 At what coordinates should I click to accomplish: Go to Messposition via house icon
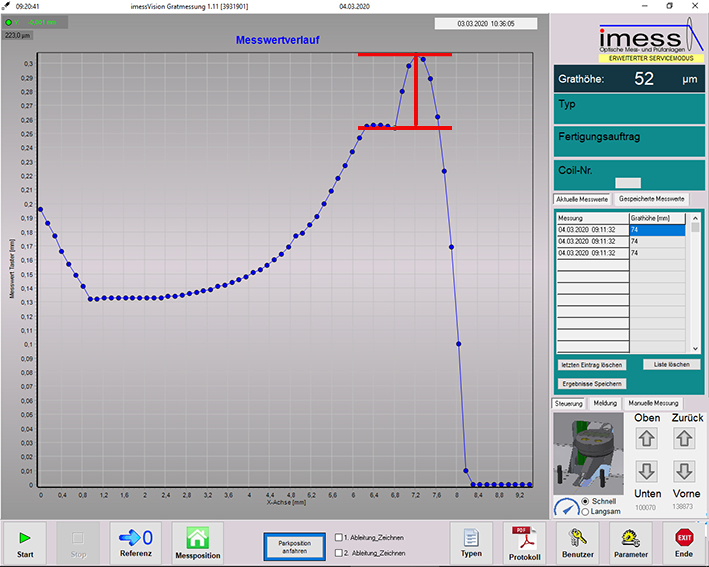[197, 538]
